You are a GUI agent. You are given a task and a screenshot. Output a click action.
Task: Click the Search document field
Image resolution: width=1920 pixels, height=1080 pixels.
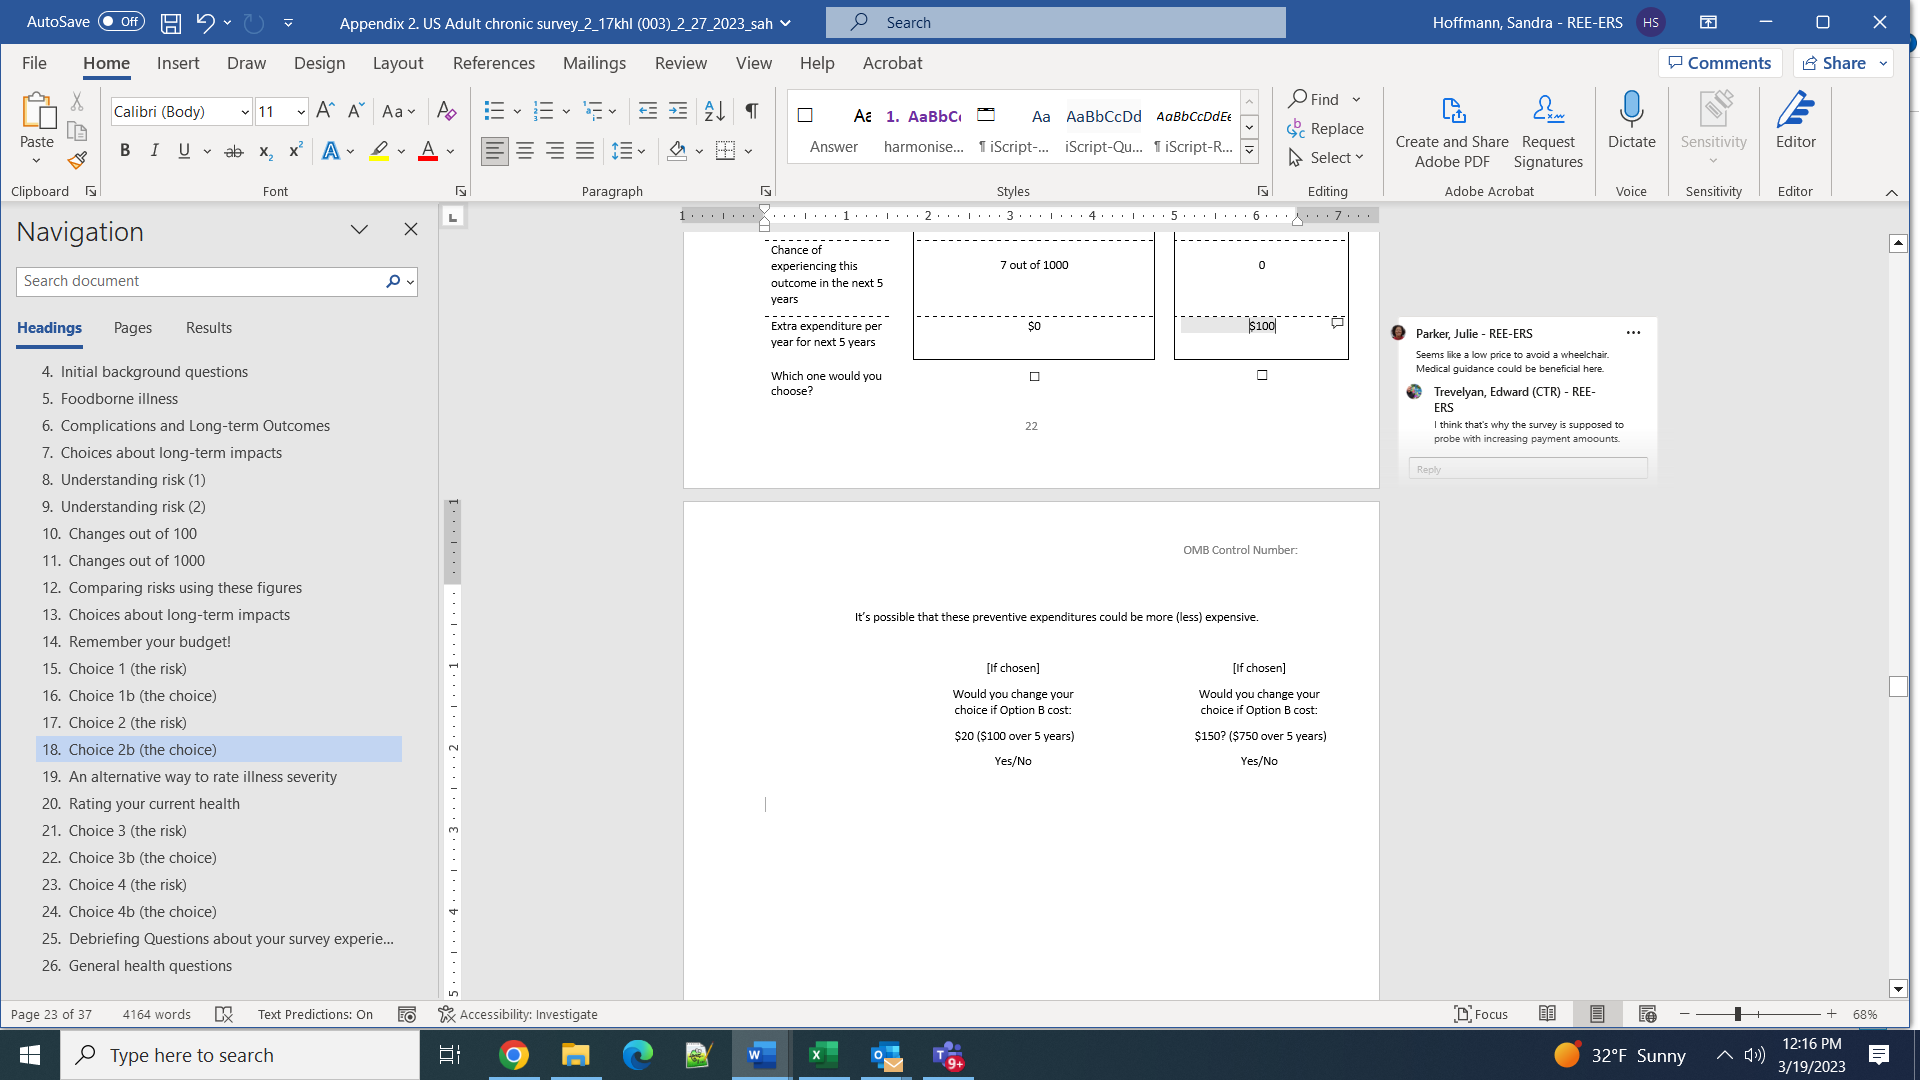pyautogui.click(x=200, y=281)
